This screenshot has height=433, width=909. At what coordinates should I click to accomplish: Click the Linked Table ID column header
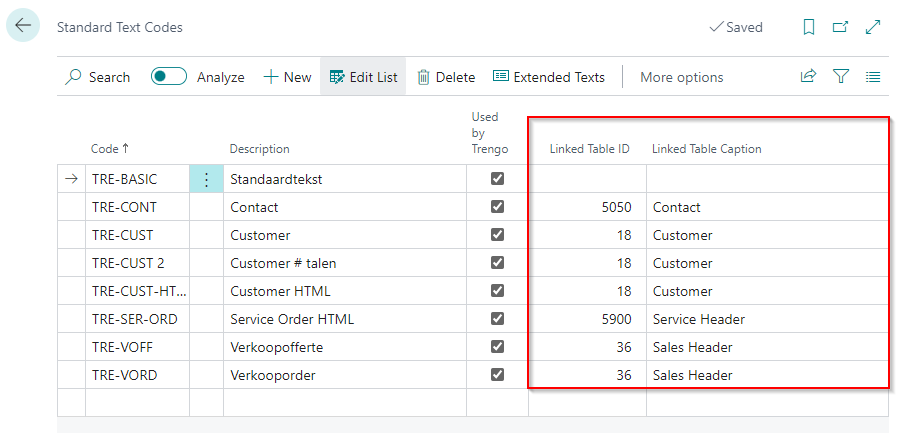[590, 149]
